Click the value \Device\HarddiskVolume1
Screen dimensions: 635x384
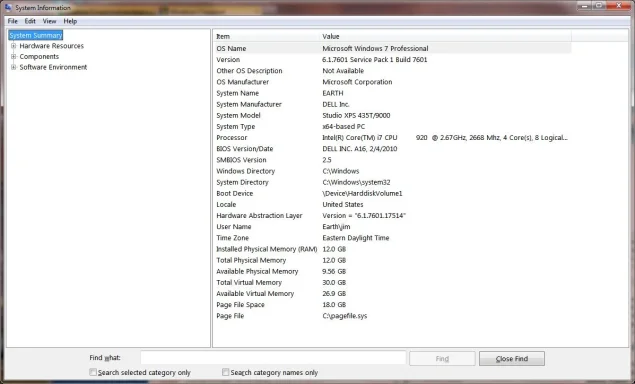pyautogui.click(x=362, y=193)
